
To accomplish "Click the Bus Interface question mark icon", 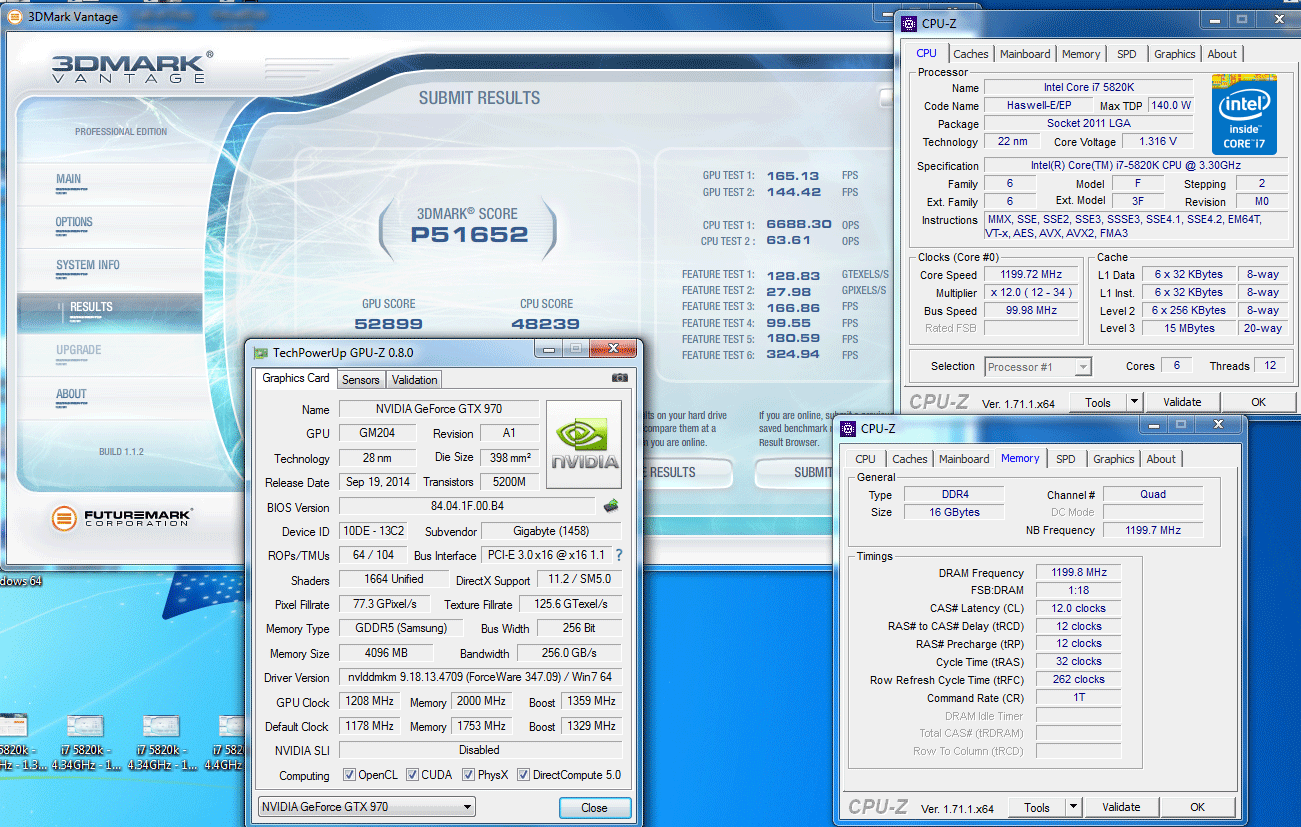I will [x=619, y=555].
